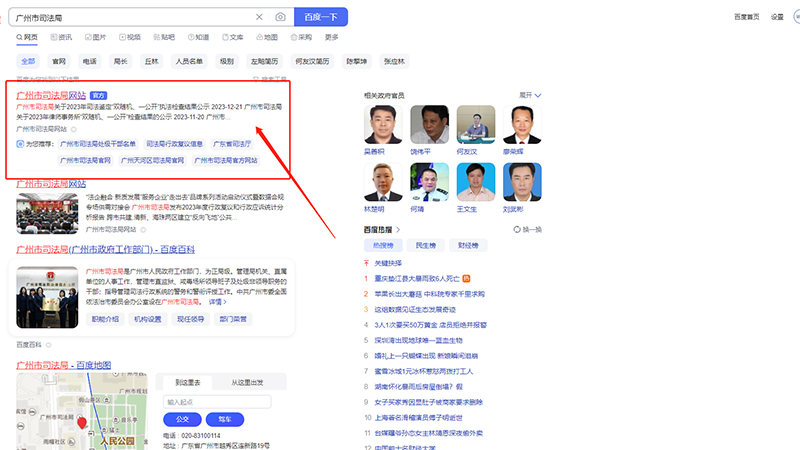Select the 局长 filter chip
800x450 pixels.
point(120,61)
